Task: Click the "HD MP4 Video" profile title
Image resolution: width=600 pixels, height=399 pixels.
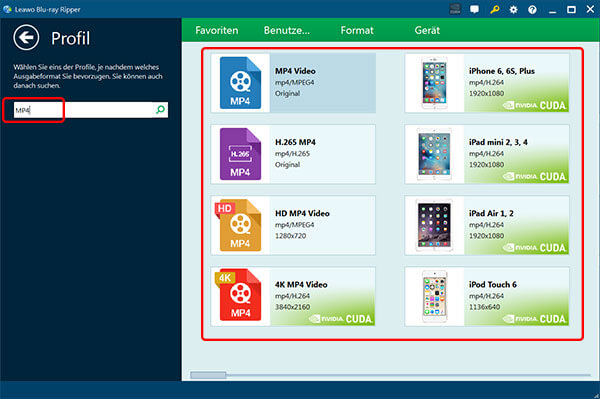Action: (x=302, y=213)
